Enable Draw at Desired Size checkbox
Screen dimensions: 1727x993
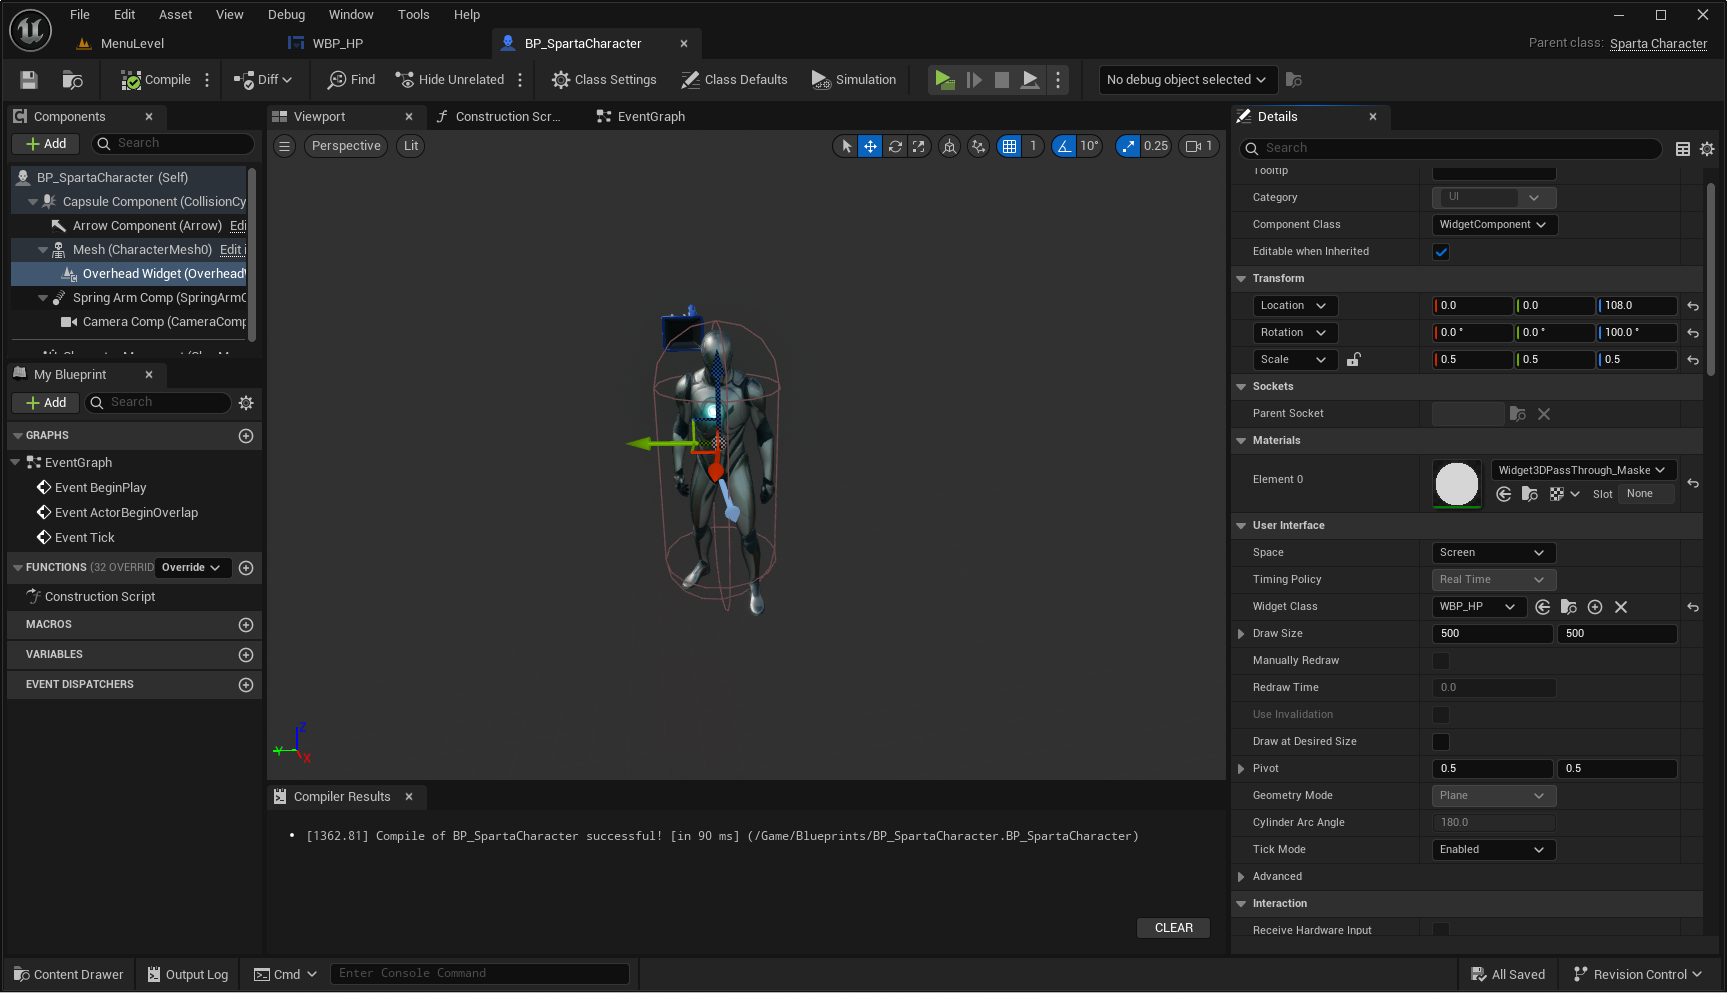(1441, 742)
